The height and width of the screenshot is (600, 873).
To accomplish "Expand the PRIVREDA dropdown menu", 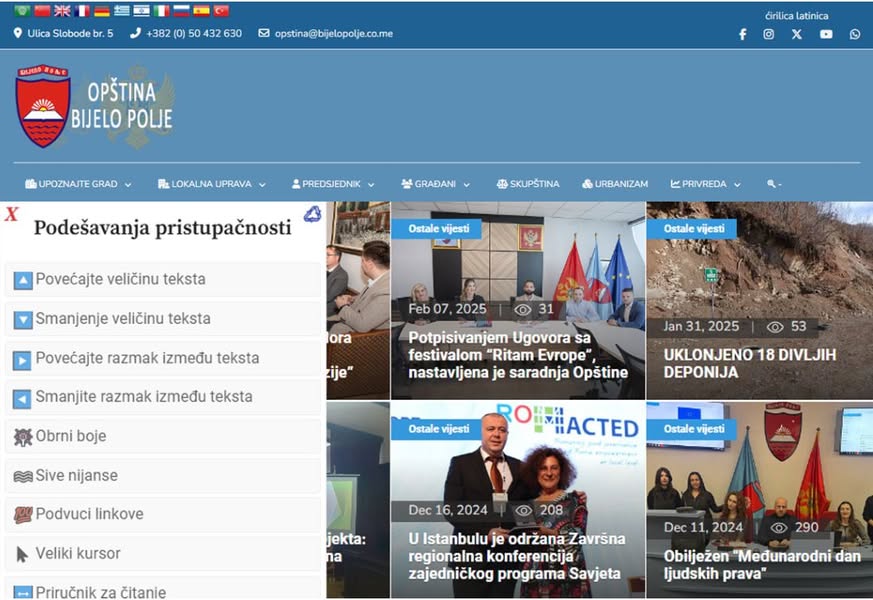I will click(705, 184).
